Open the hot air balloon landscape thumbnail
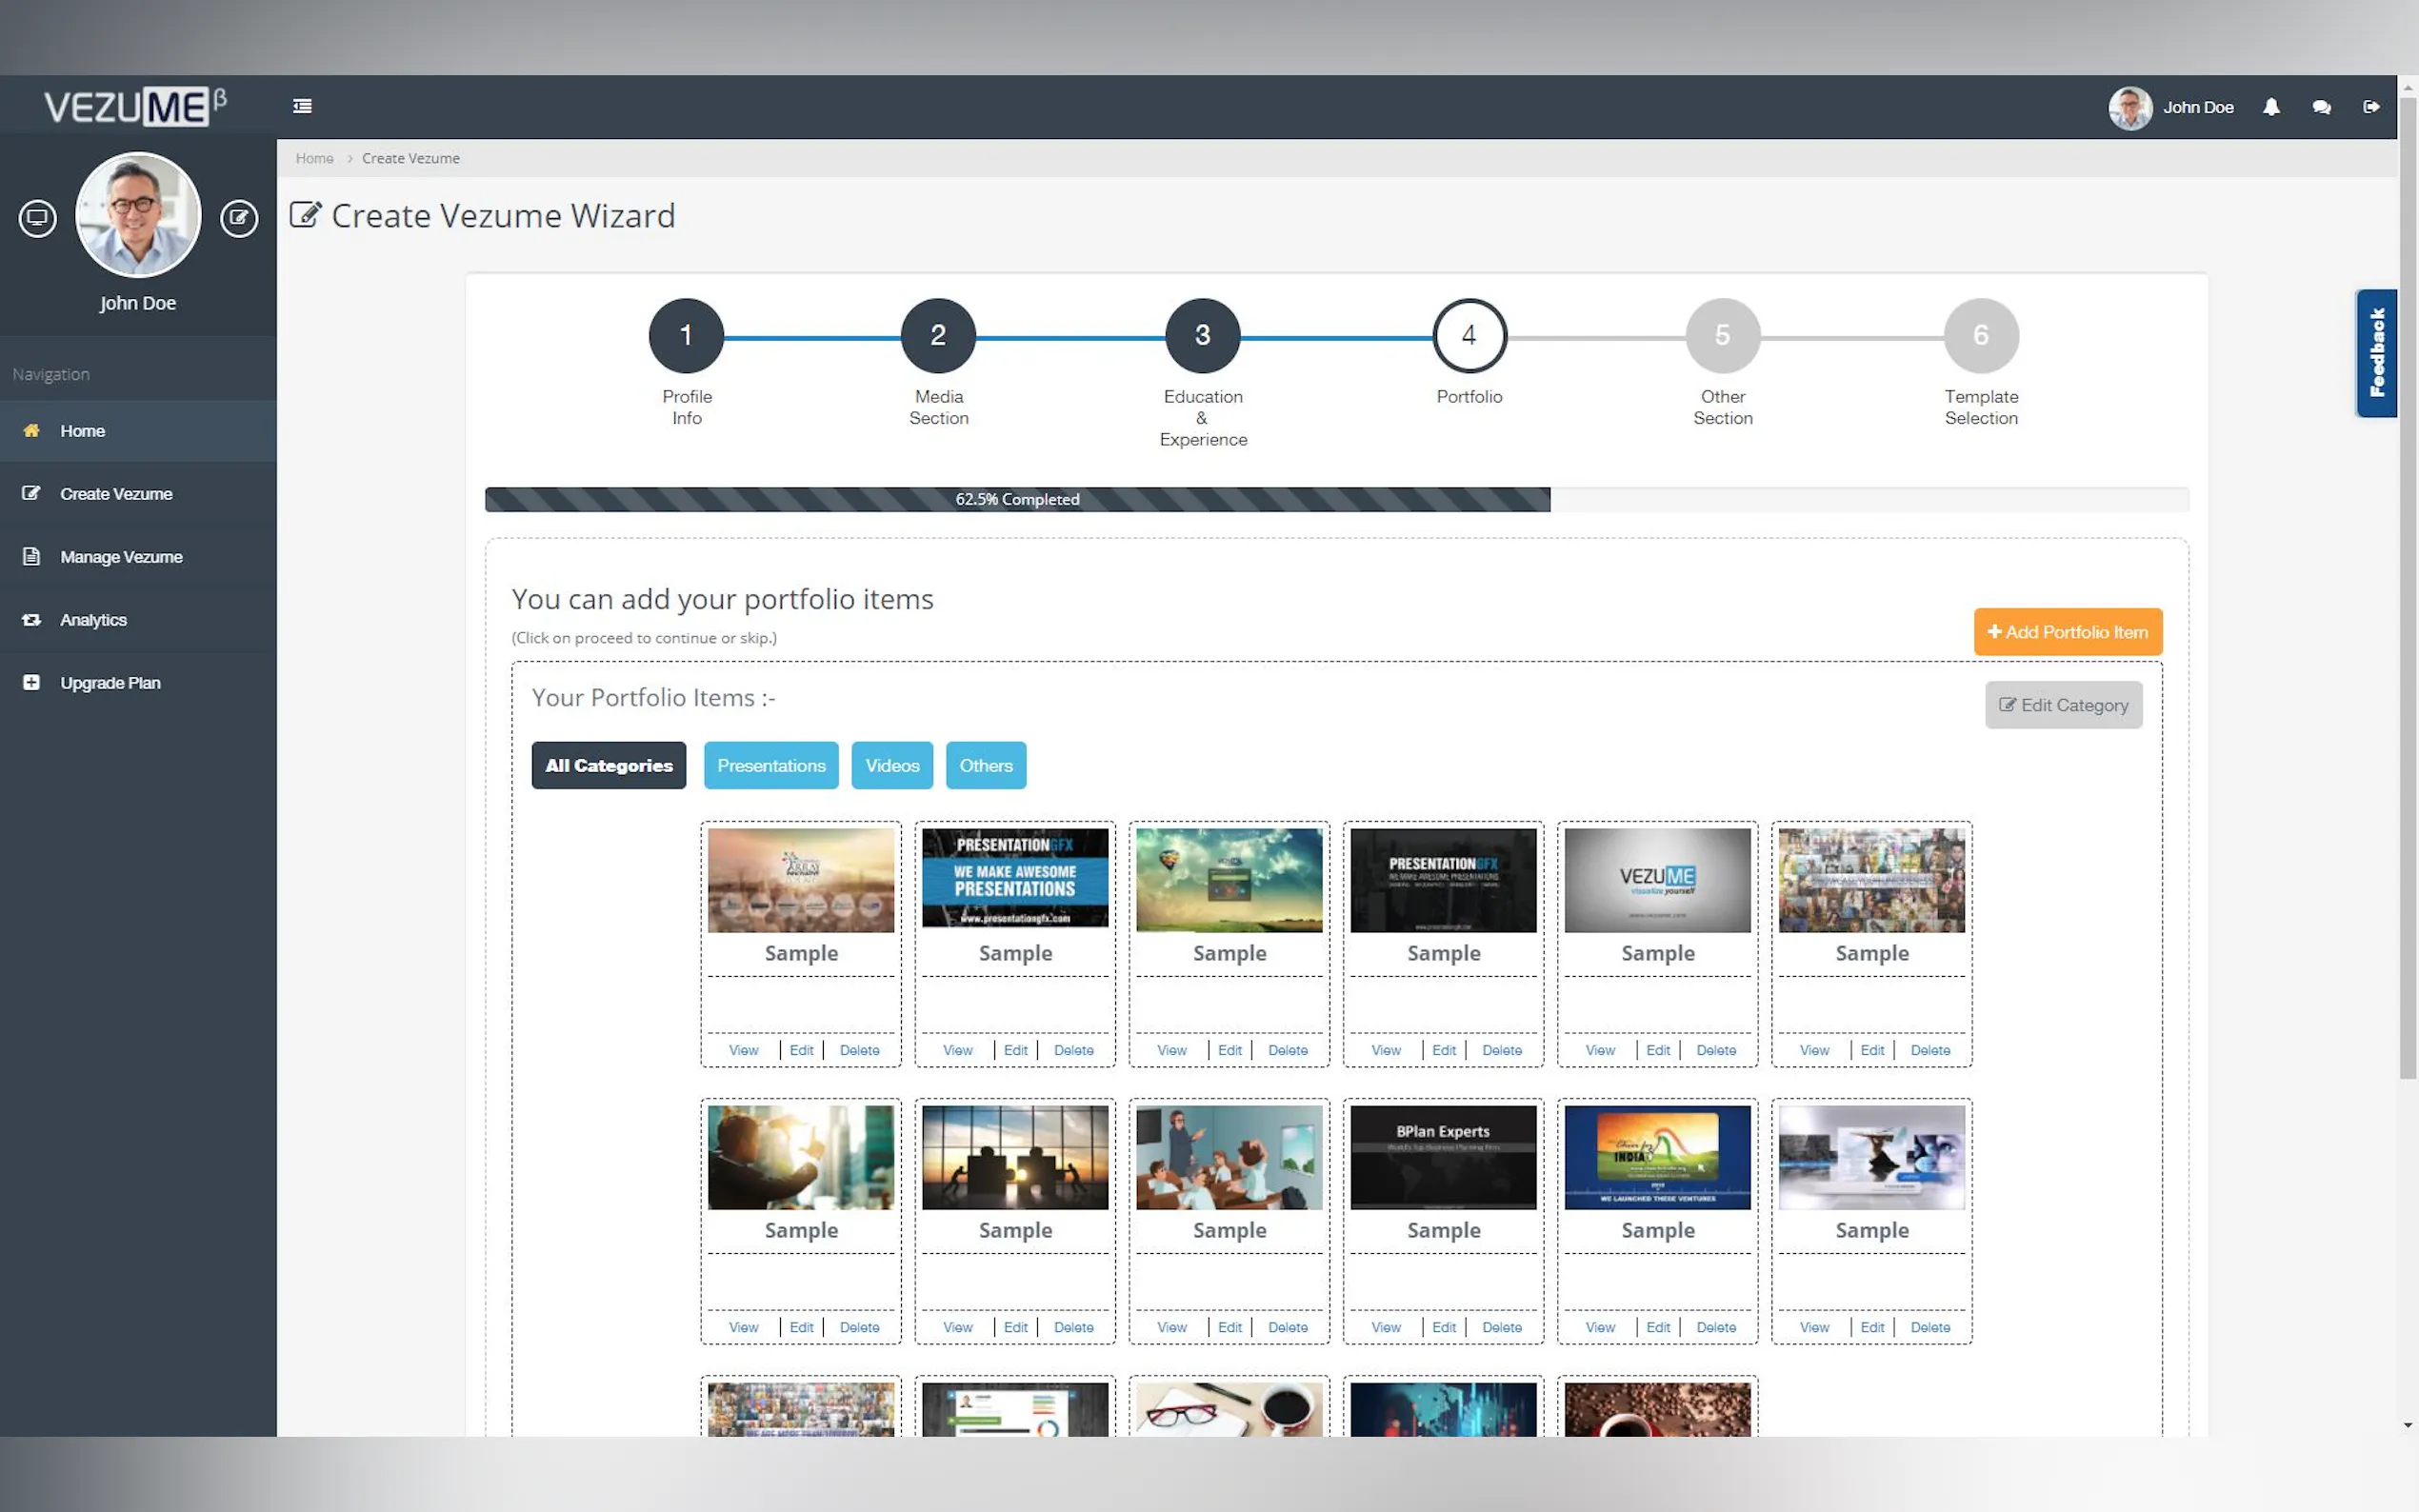 (1229, 879)
